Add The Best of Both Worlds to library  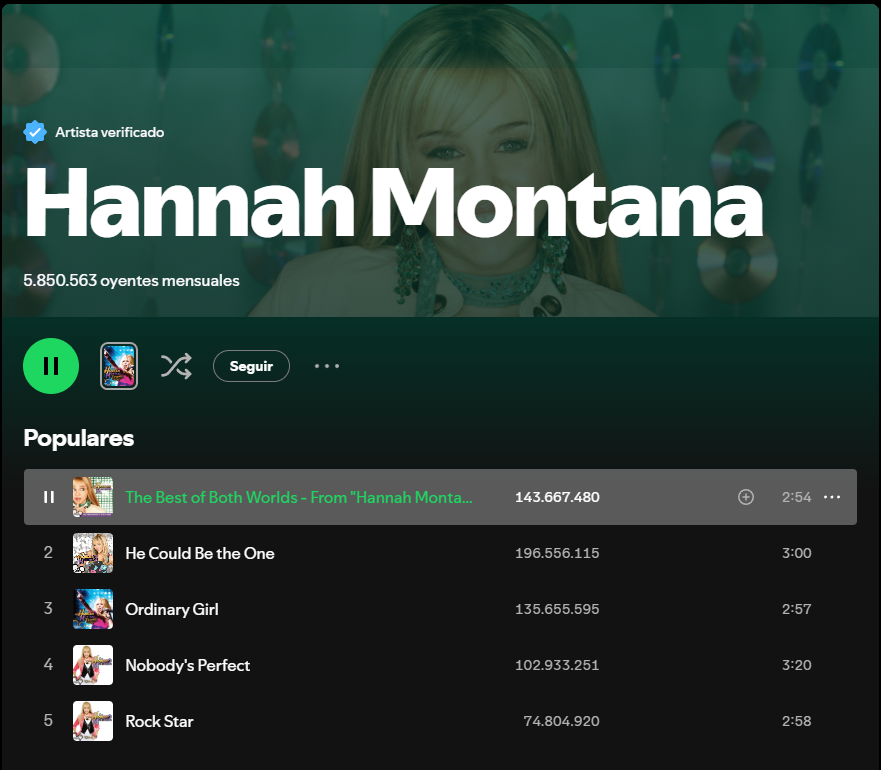(745, 497)
